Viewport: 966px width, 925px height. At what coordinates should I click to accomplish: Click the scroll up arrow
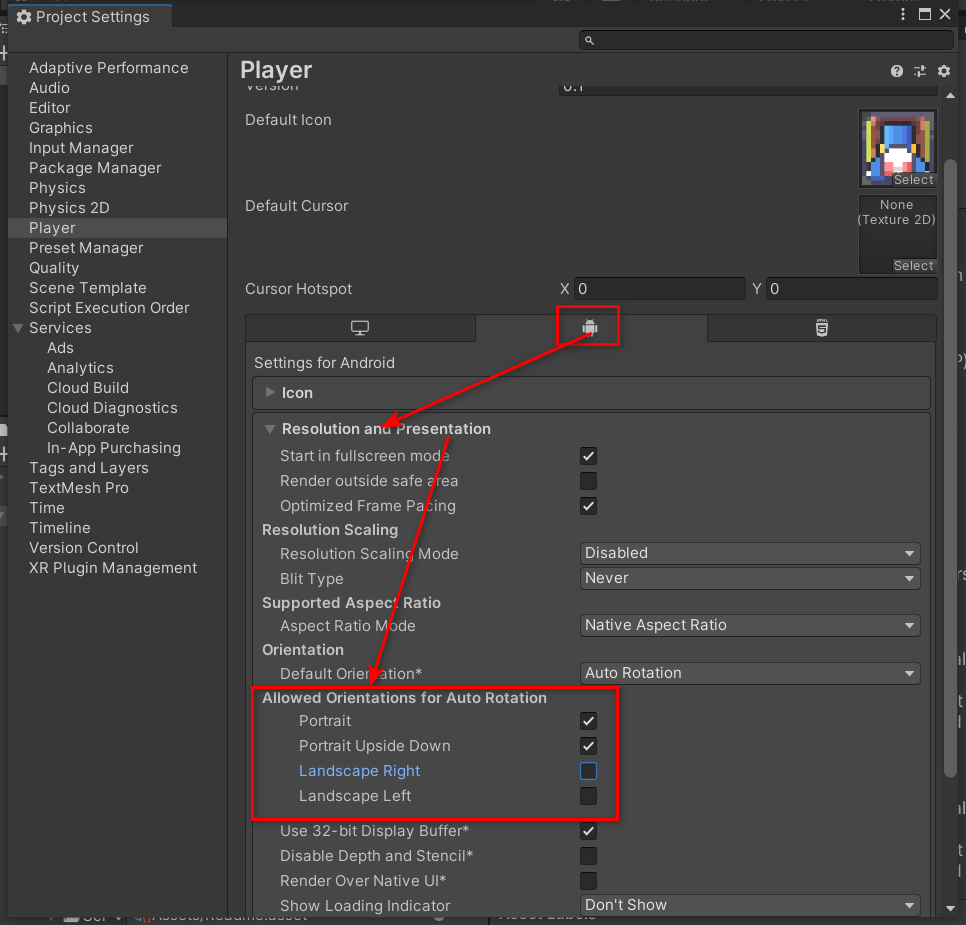point(951,96)
